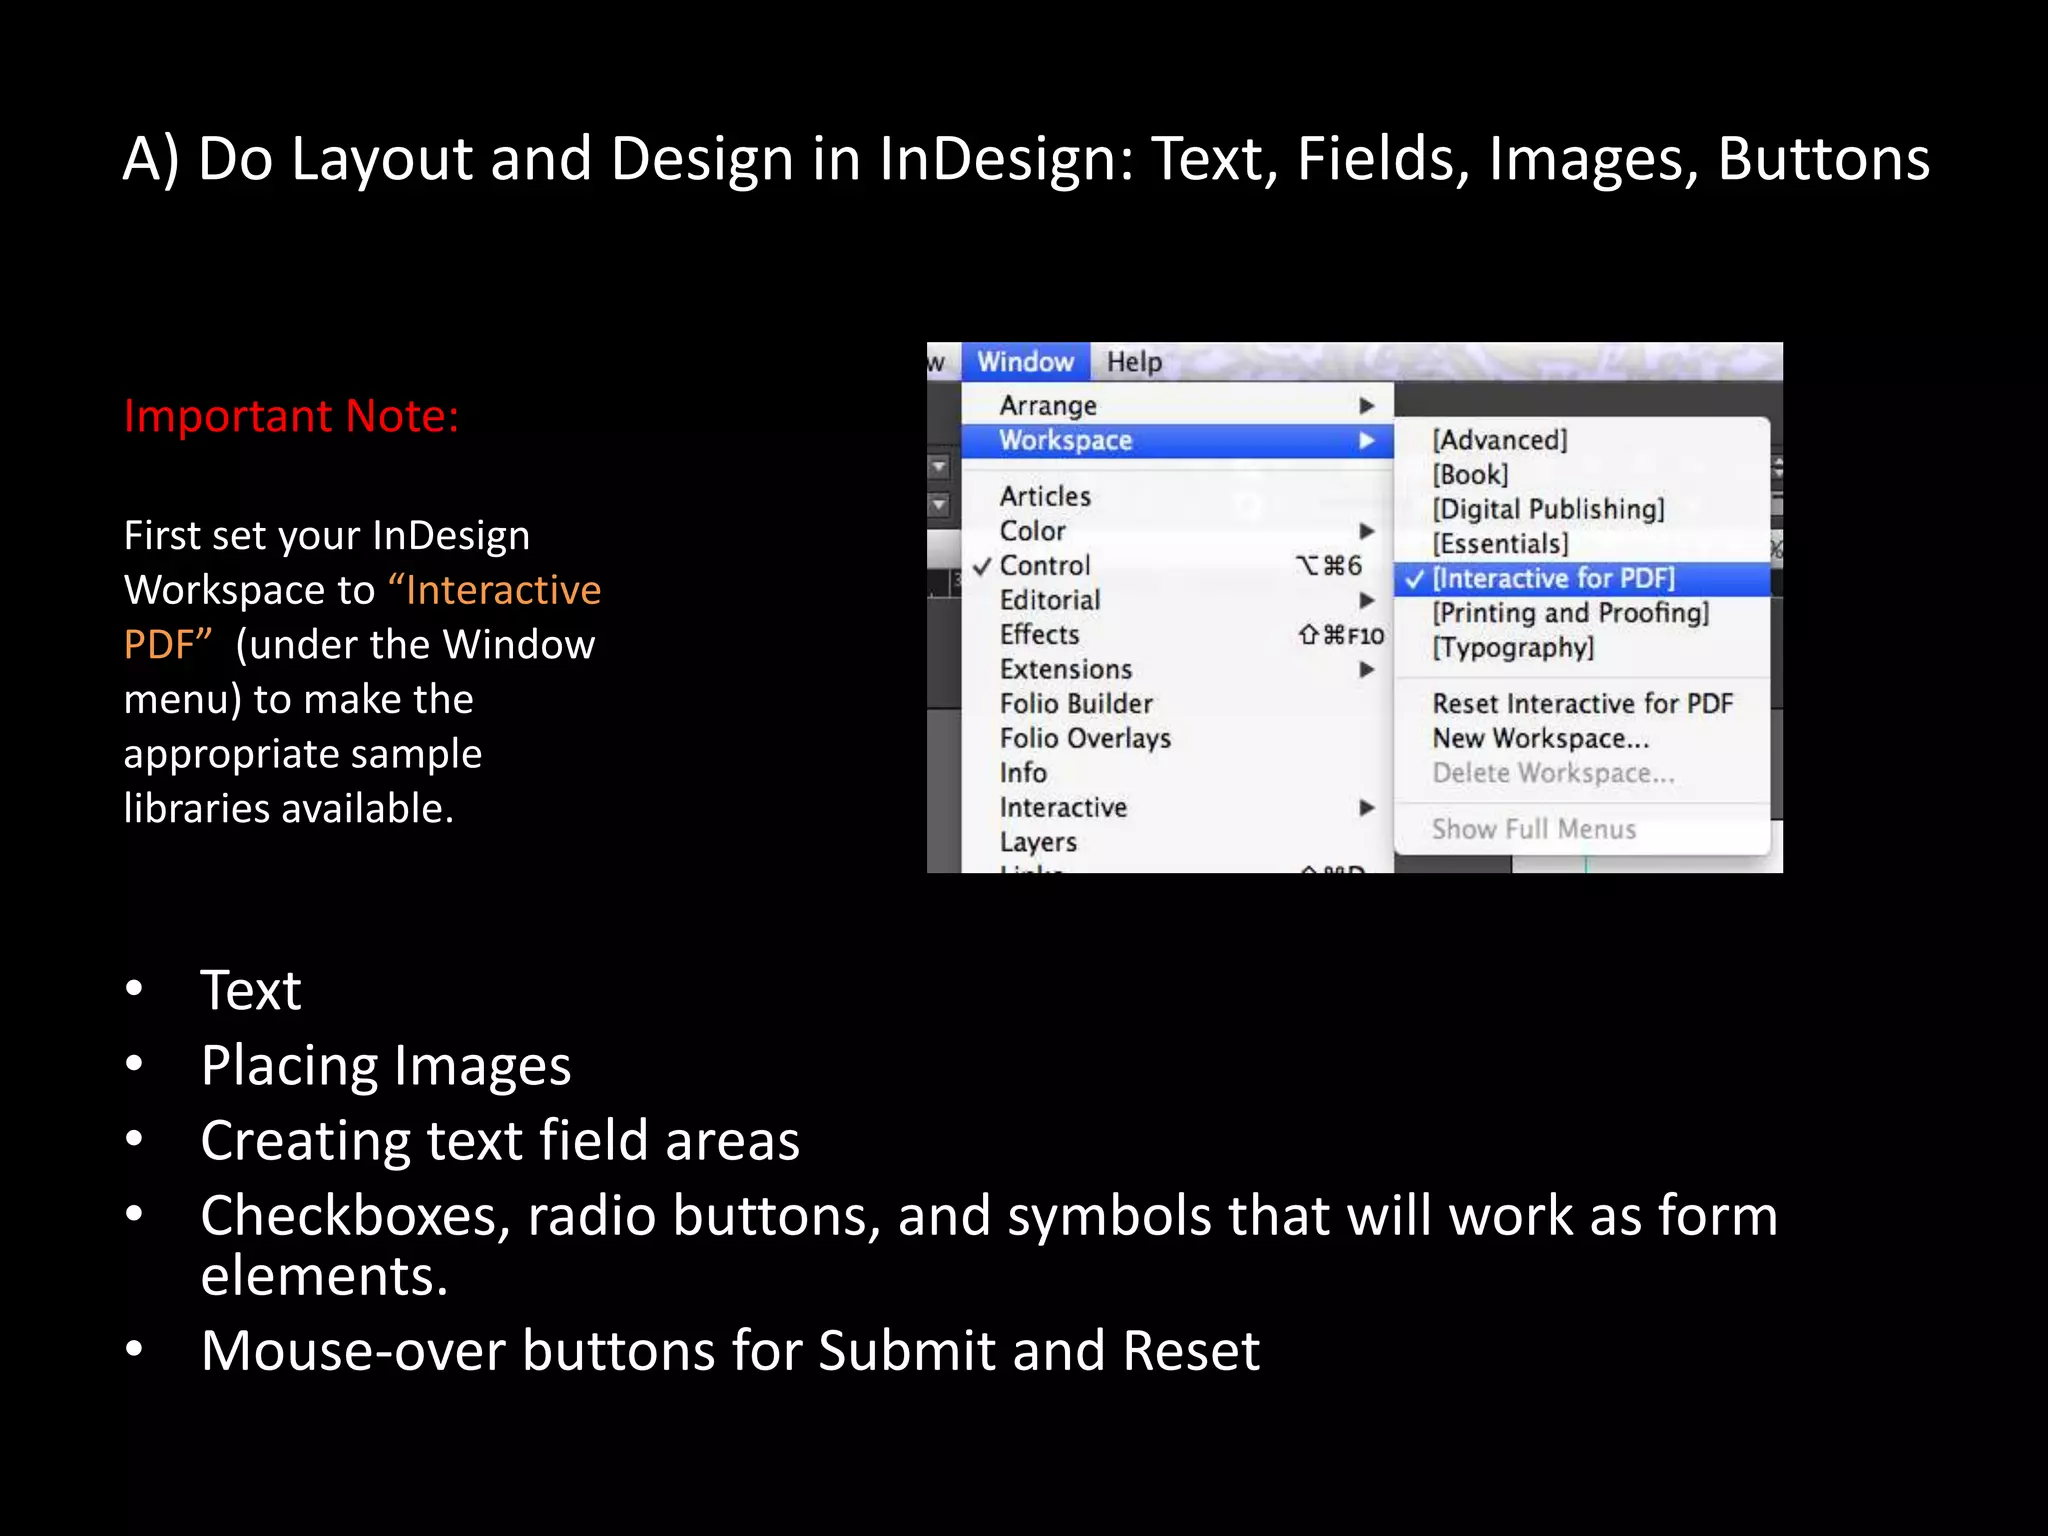Open the Editorial submenu
Viewport: 2048px width, 1536px height.
click(x=1050, y=600)
